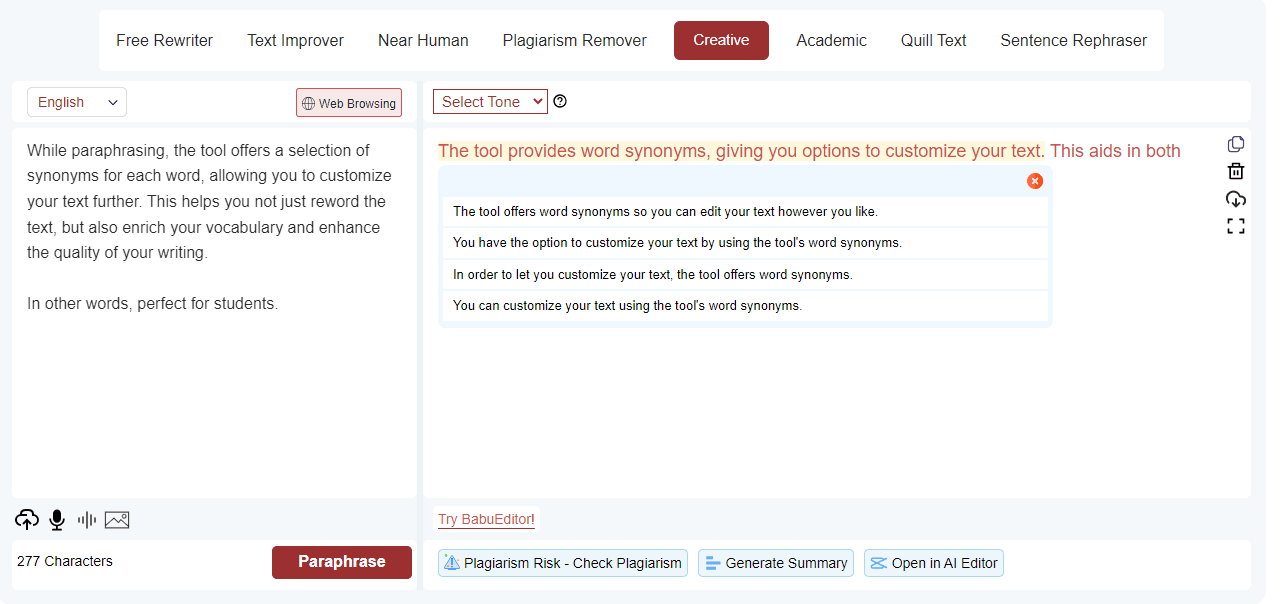Delete output with the trash icon
This screenshot has height=604, width=1282.
coord(1236,171)
